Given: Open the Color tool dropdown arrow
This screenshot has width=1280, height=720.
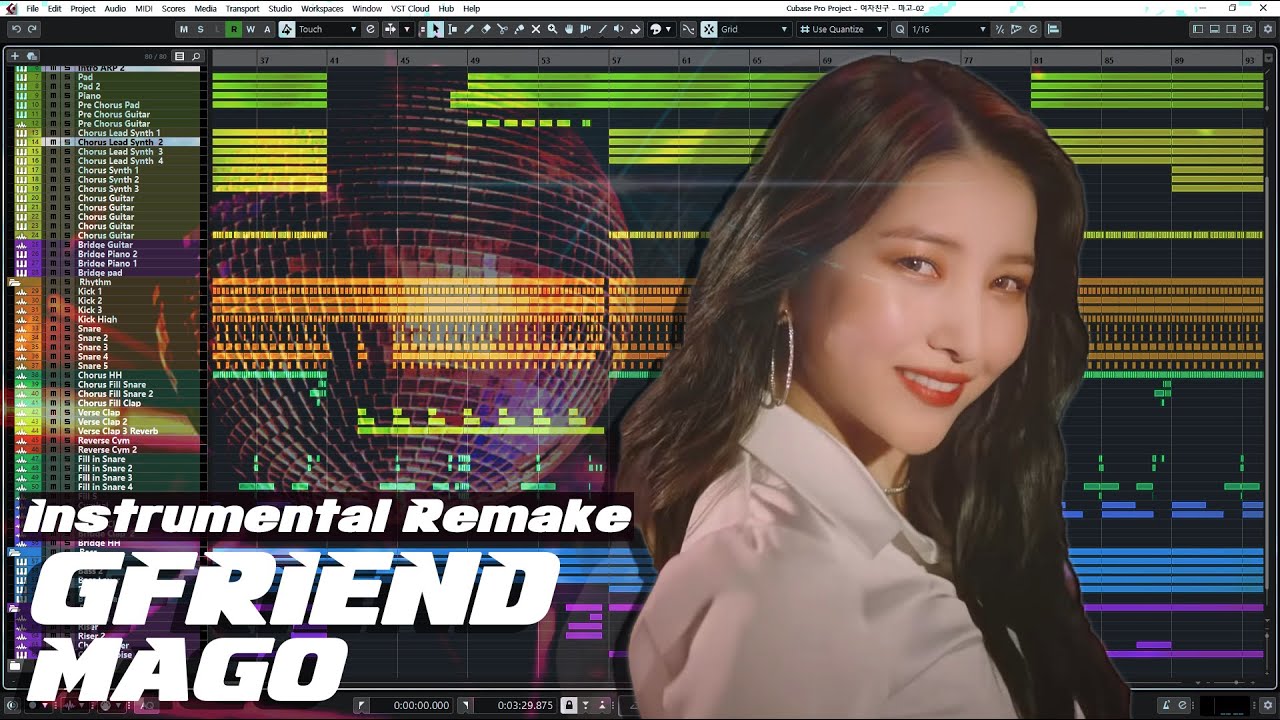Looking at the screenshot, I should [x=668, y=29].
